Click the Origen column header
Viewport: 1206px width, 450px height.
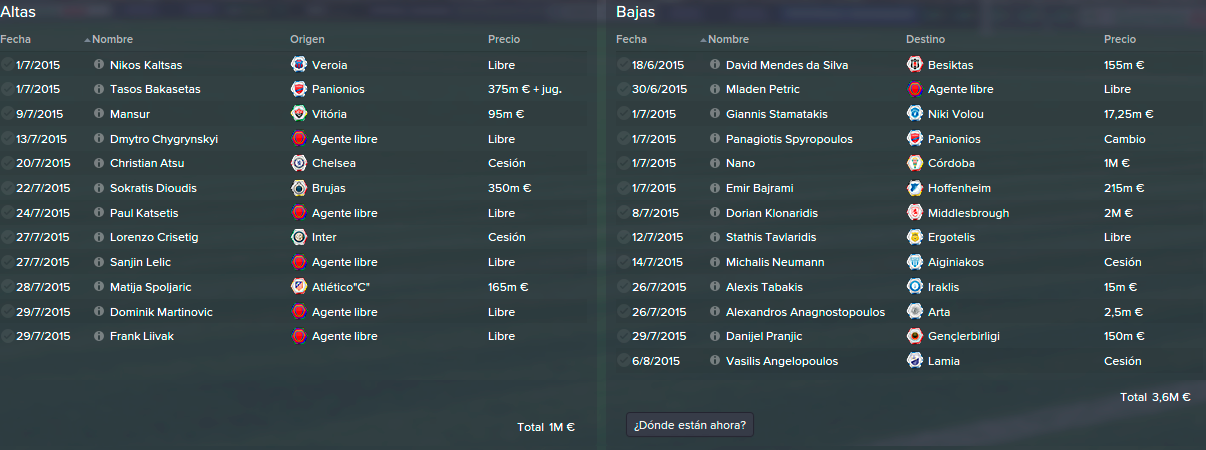click(x=307, y=40)
